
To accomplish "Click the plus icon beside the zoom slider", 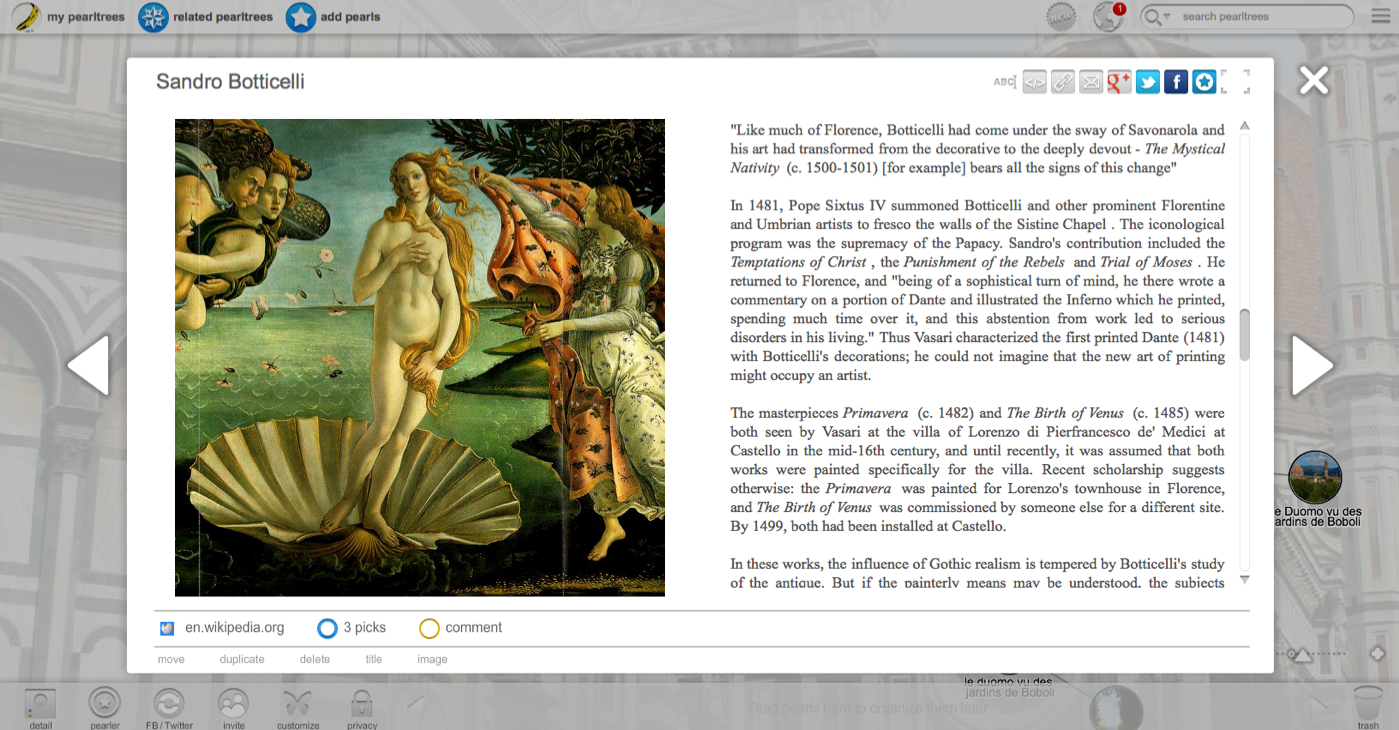I will pos(1377,654).
